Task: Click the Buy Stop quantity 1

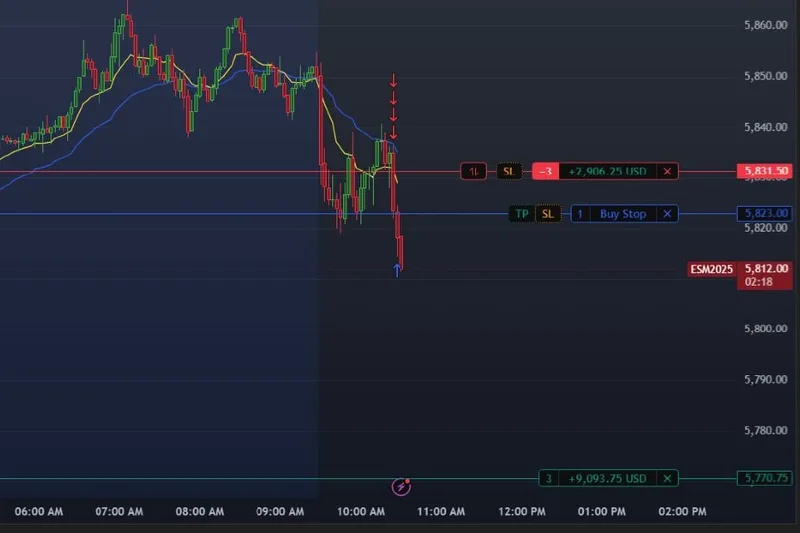Action: (580, 214)
